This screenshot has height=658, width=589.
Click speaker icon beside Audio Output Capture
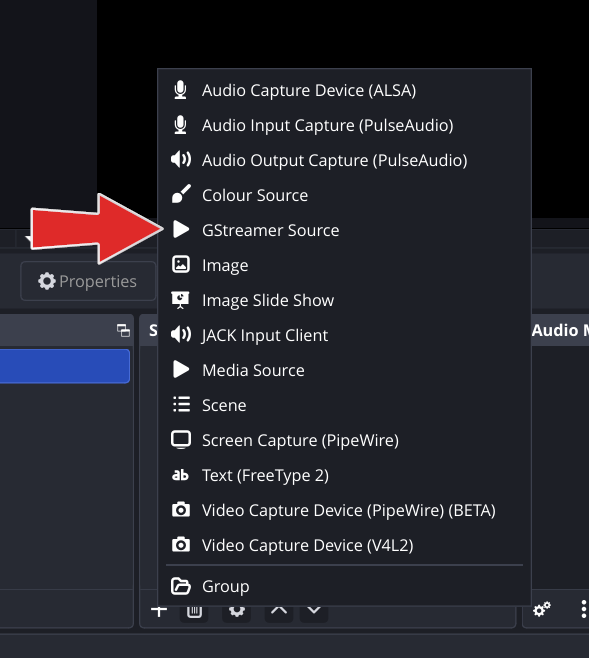(181, 159)
